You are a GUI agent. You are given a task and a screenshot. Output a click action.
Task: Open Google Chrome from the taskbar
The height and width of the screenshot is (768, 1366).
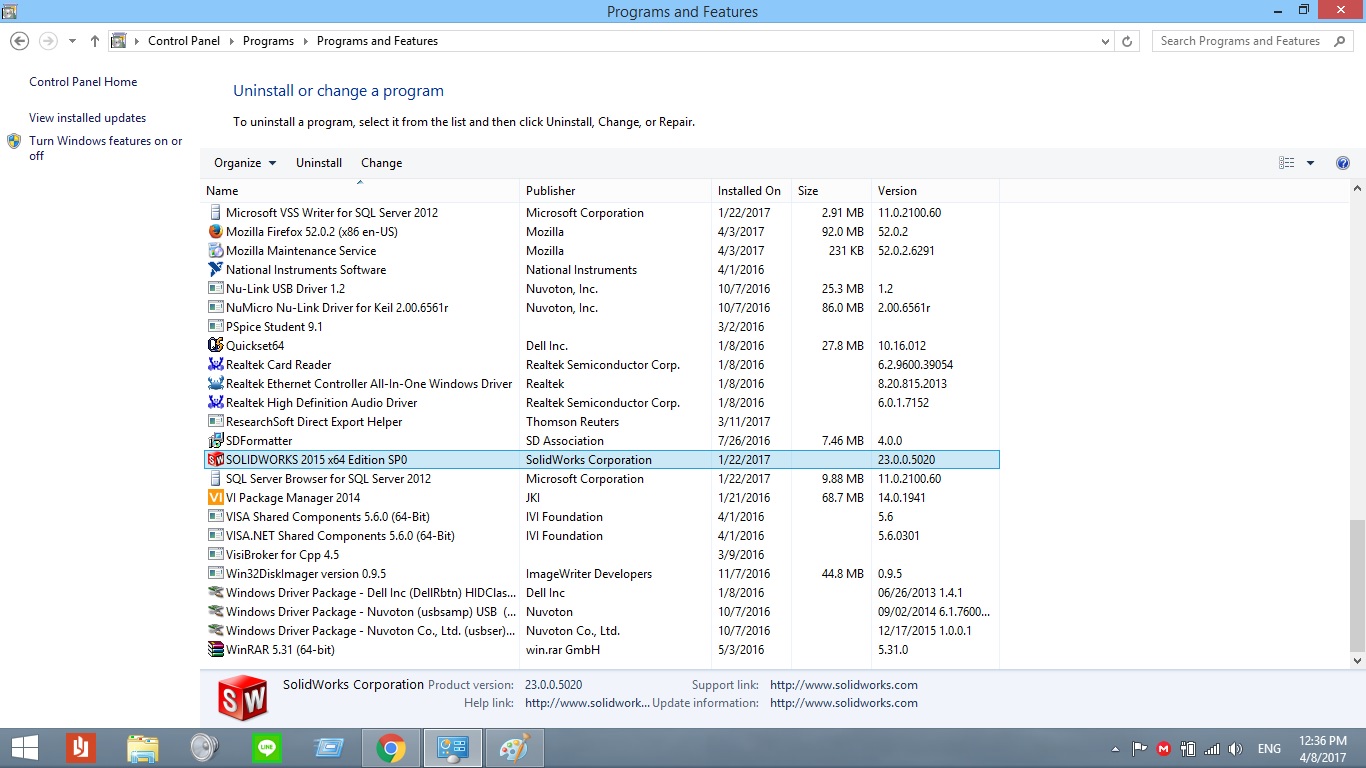click(x=391, y=748)
